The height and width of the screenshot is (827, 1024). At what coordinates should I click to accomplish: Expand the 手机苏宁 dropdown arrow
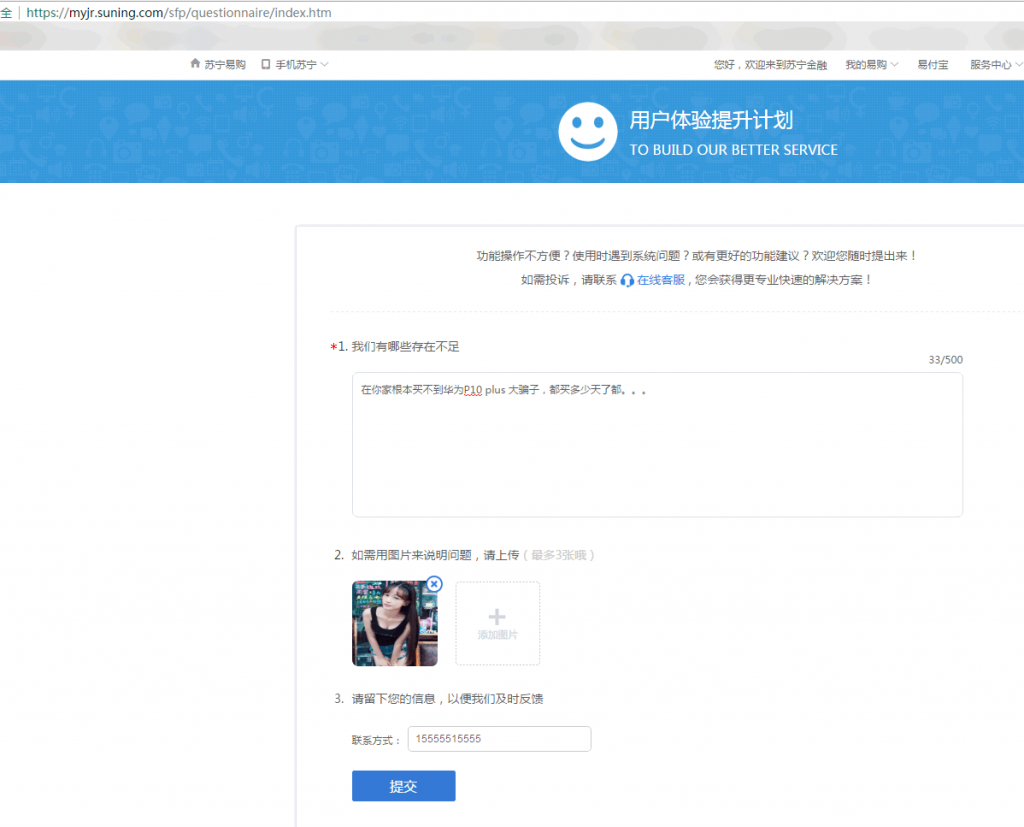[325, 64]
